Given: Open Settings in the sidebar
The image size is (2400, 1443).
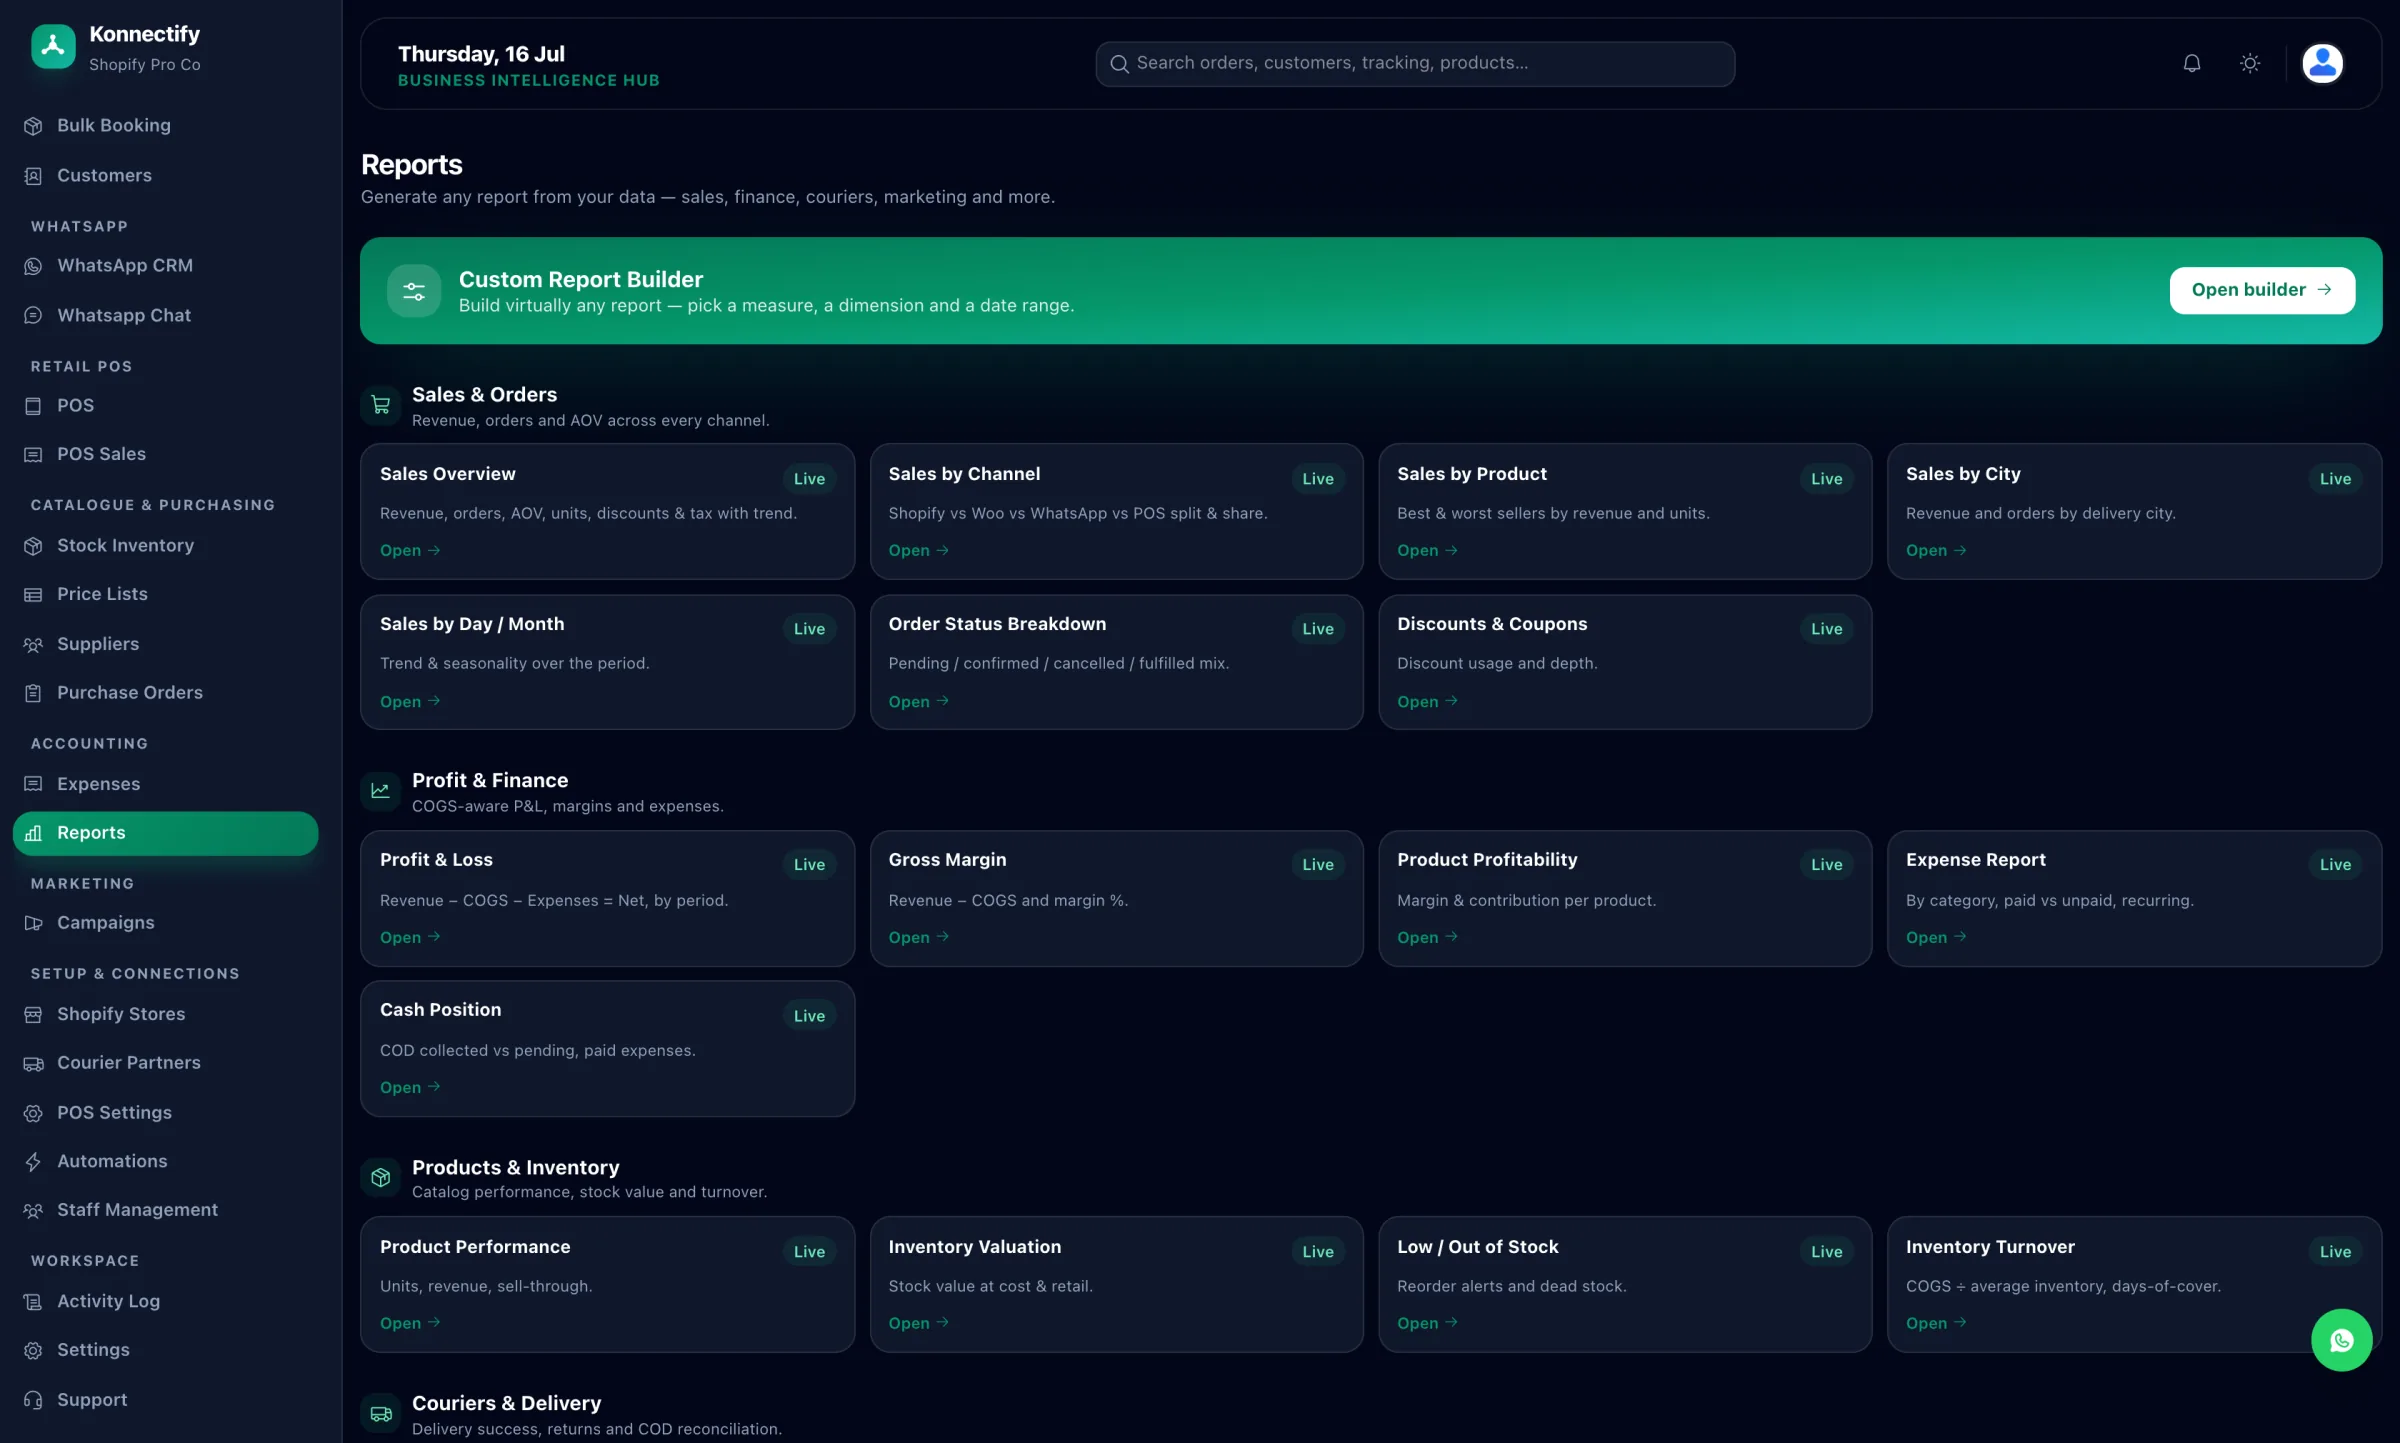Looking at the screenshot, I should (165, 1350).
